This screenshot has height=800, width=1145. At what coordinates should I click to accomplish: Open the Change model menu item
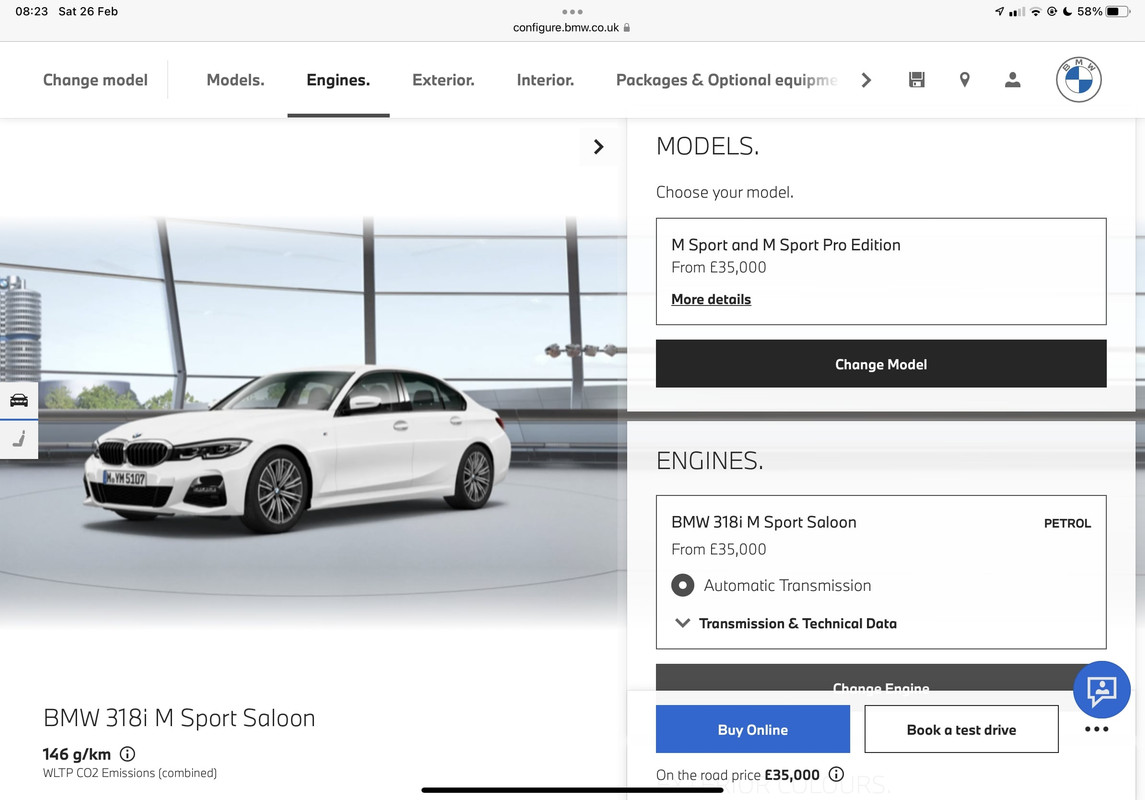(95, 80)
